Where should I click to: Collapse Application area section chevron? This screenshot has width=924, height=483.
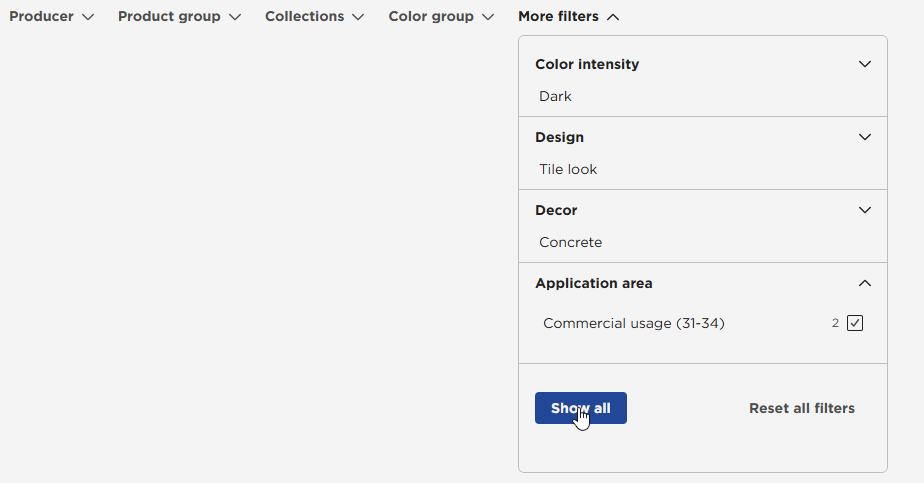(x=865, y=283)
